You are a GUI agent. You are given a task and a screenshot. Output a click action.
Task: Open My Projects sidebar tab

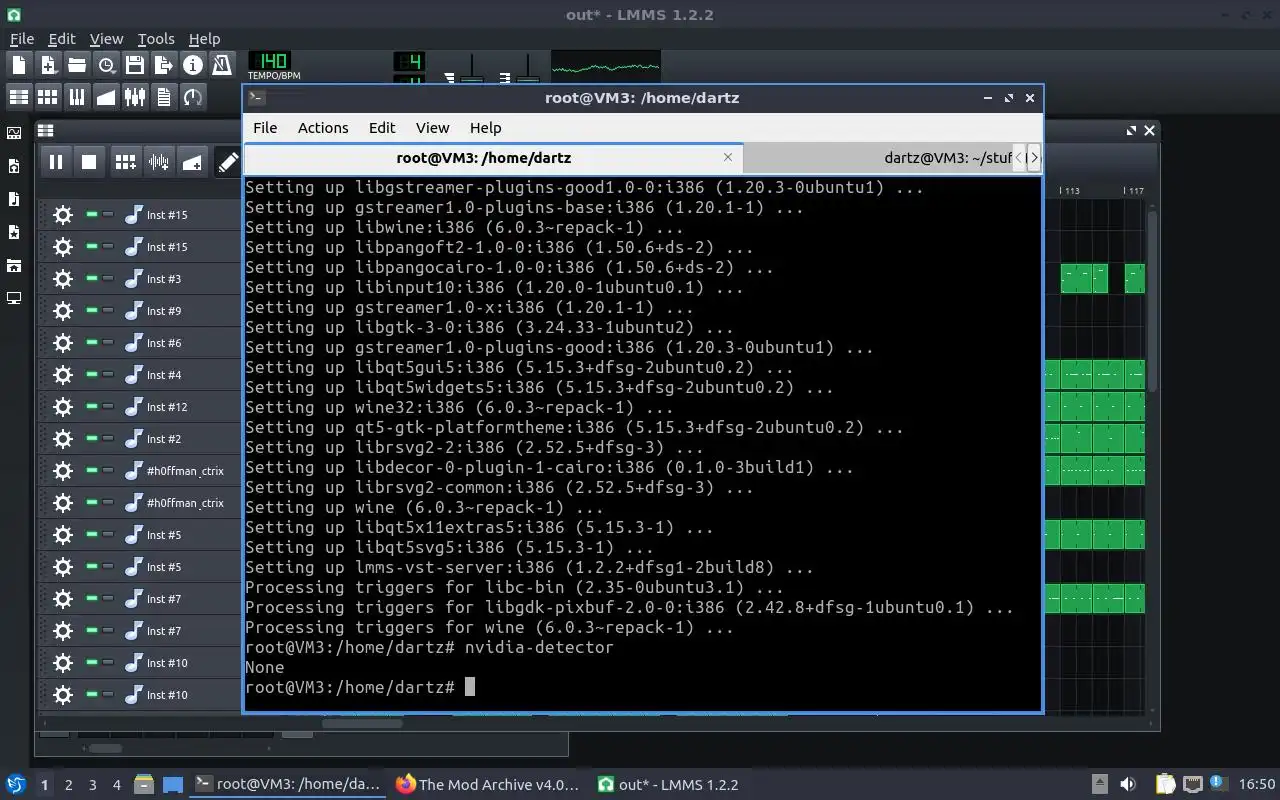[14, 166]
